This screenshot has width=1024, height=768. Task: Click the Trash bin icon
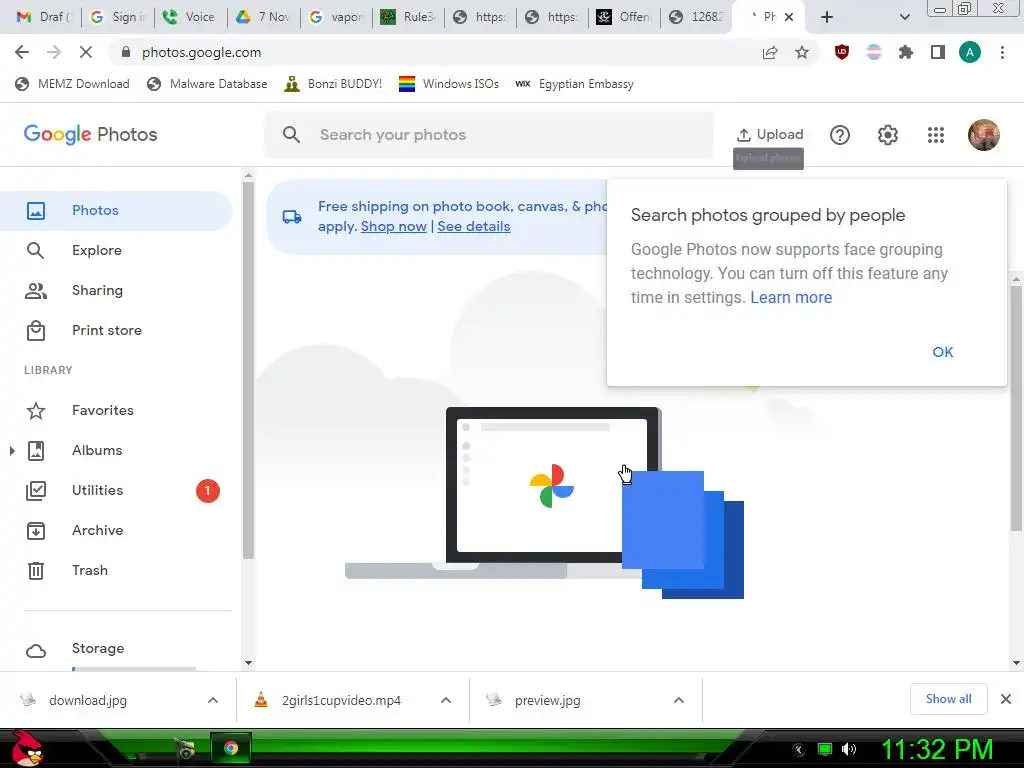(35, 571)
